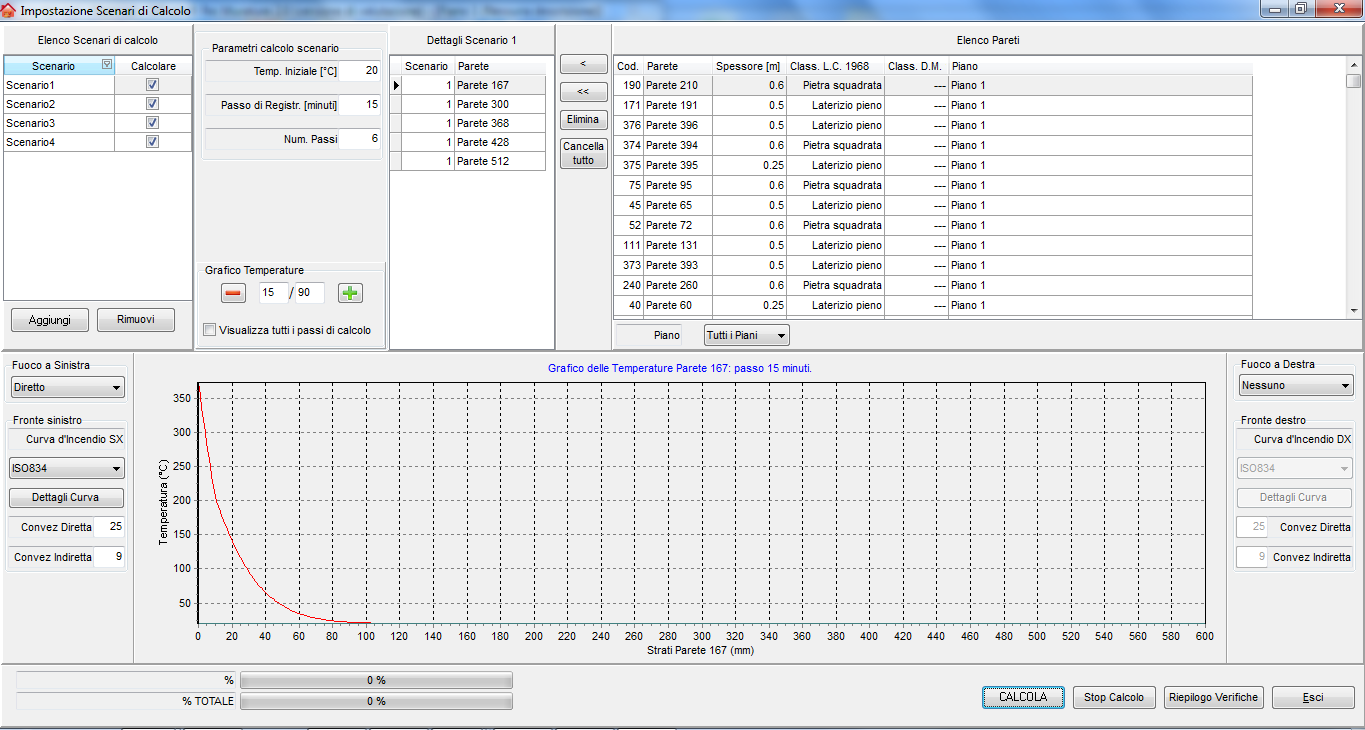Click the left Convez Diretta value field
The width and height of the screenshot is (1365, 730).
(109, 527)
